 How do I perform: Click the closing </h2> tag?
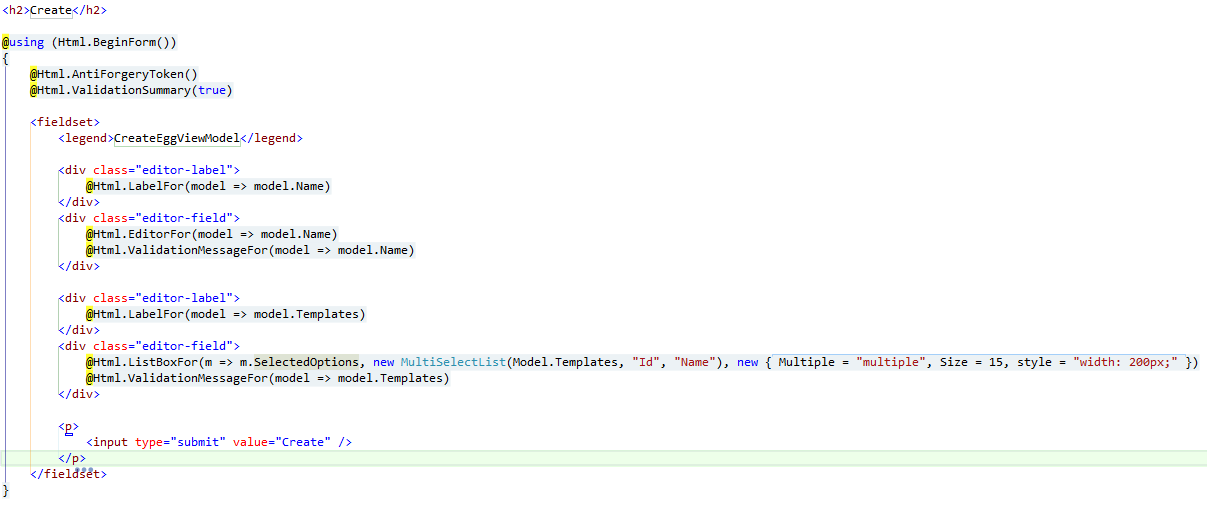point(90,10)
